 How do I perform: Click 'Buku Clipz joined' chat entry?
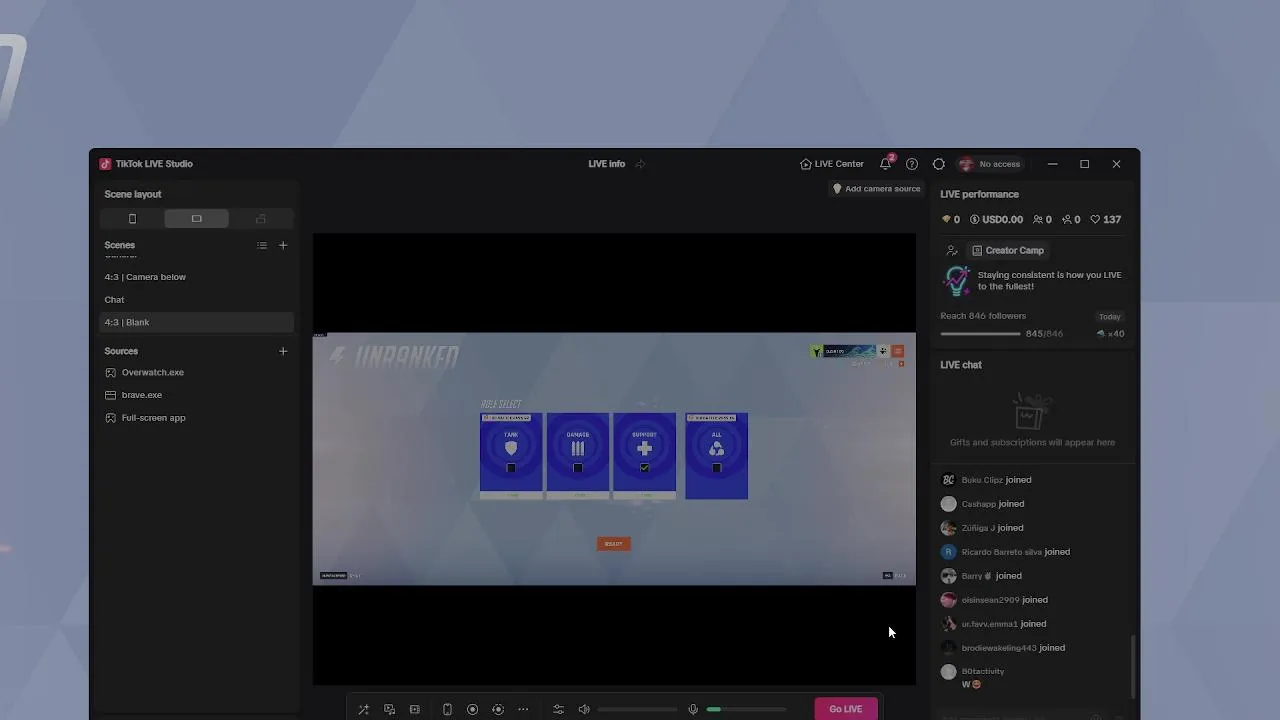[x=986, y=480]
